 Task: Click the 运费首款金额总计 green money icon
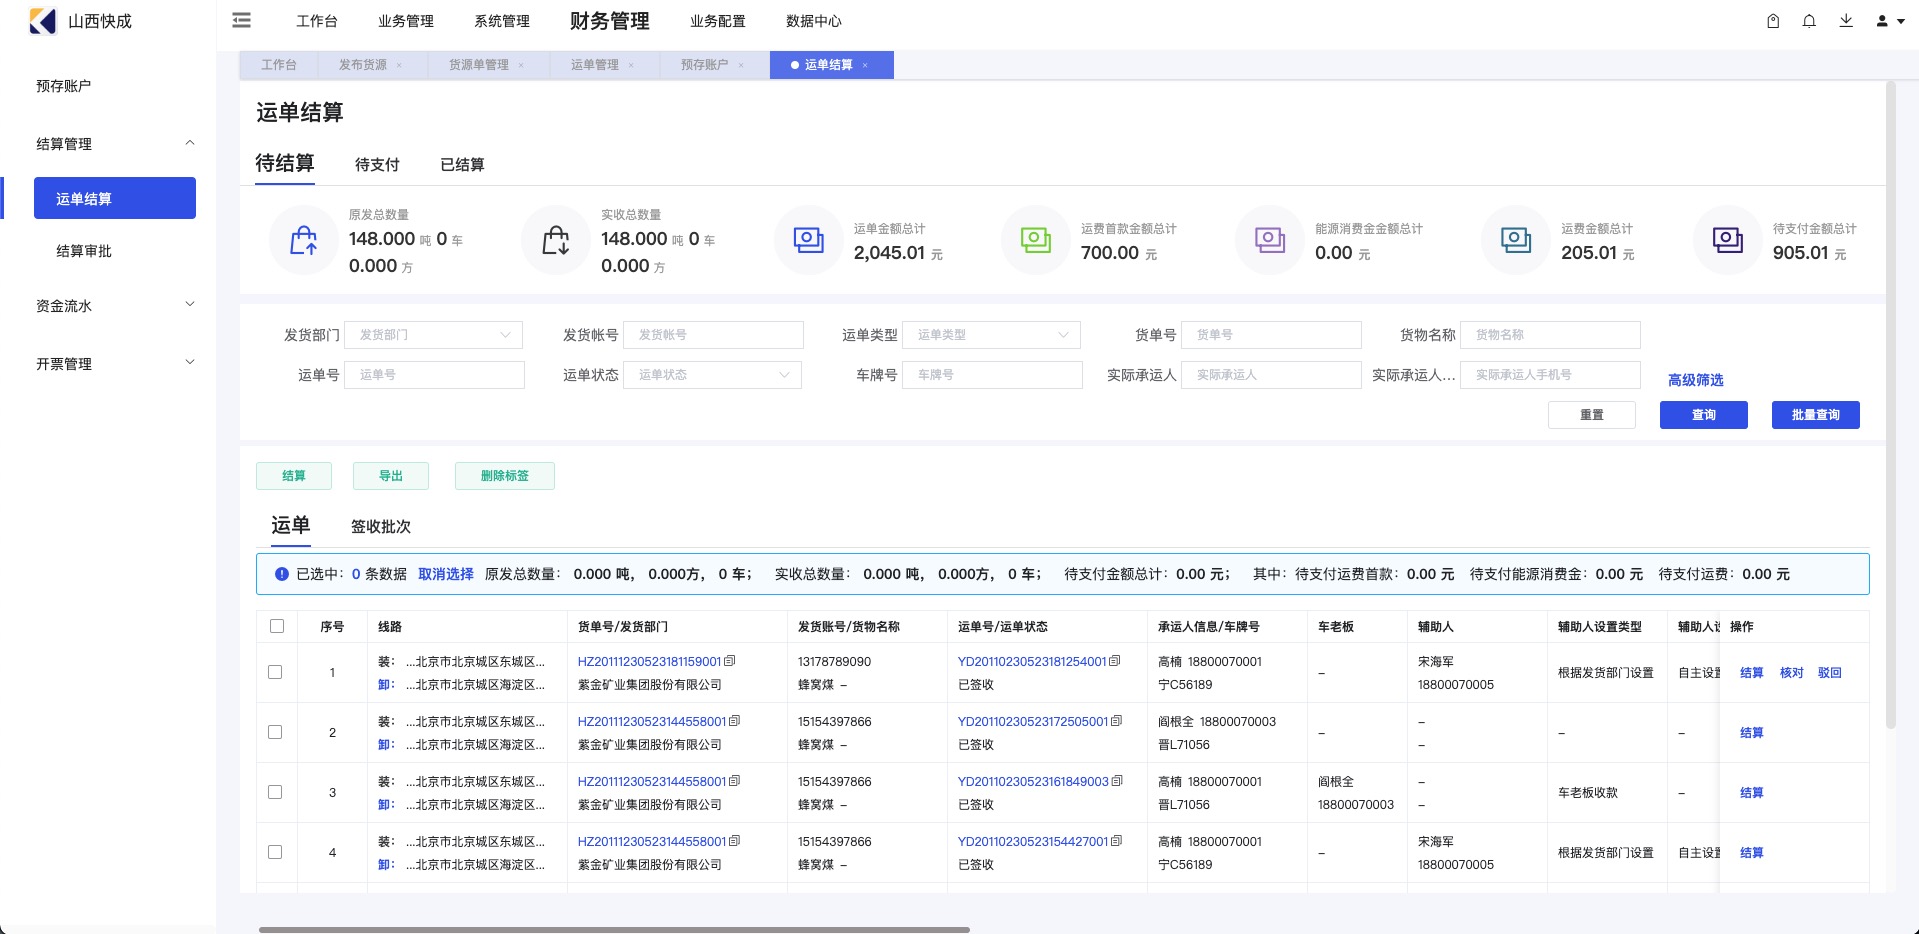(1036, 240)
